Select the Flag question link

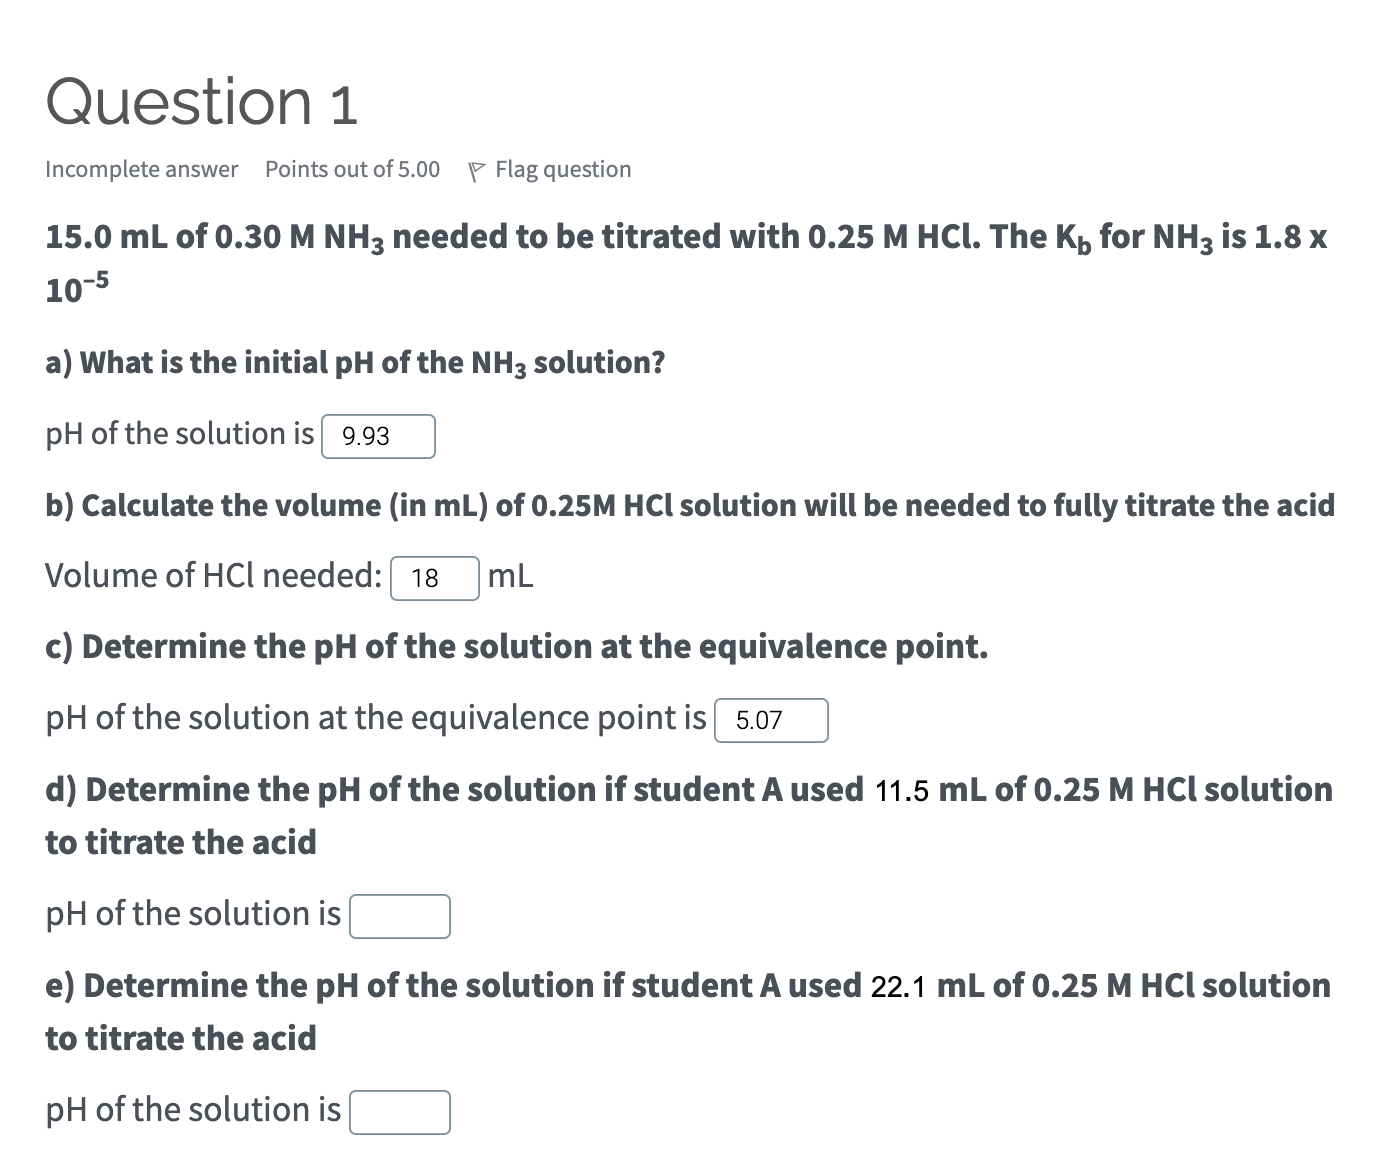pos(560,168)
